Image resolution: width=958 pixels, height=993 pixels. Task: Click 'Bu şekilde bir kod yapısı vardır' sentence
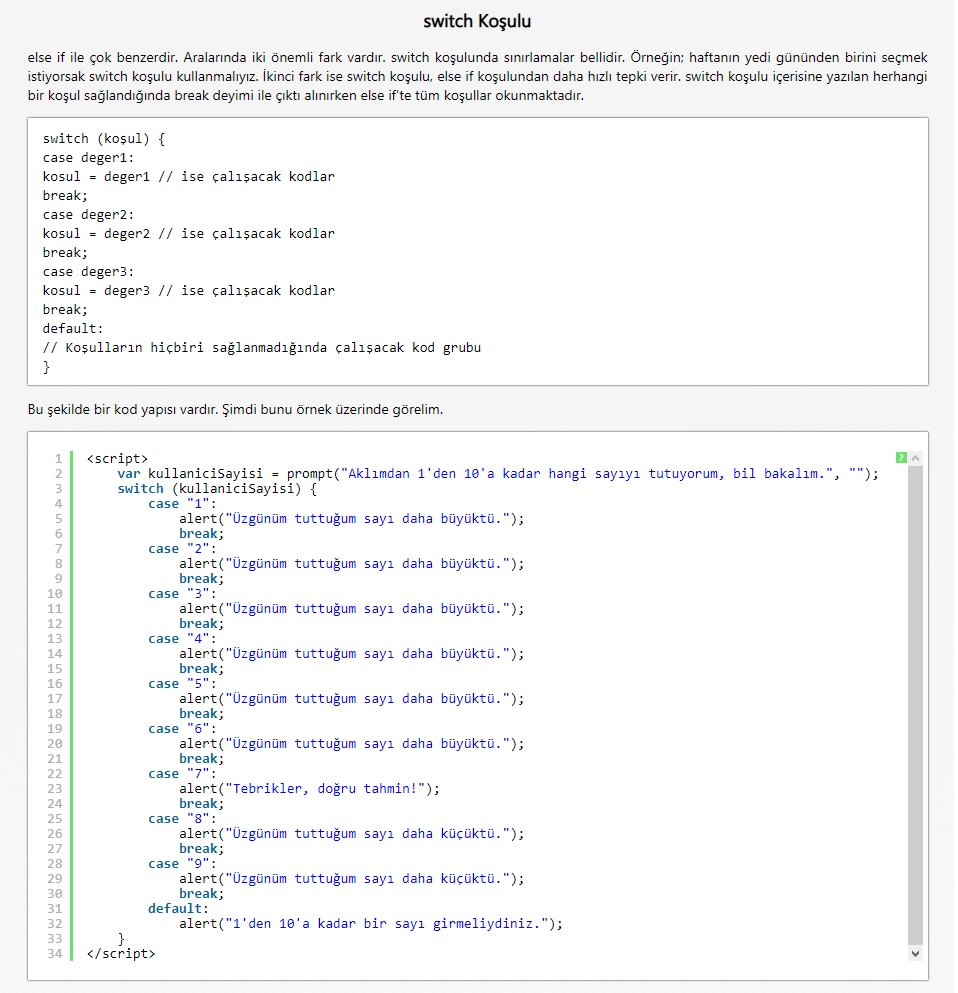coord(236,410)
